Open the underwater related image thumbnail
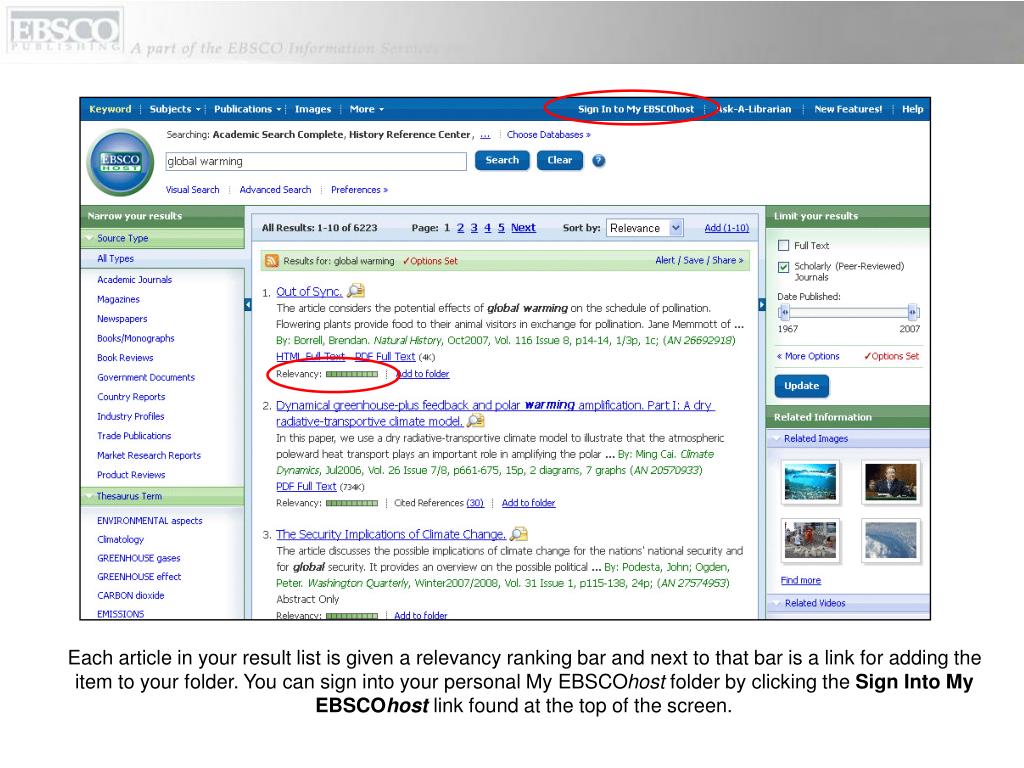Viewport: 1024px width, 768px height. 810,483
